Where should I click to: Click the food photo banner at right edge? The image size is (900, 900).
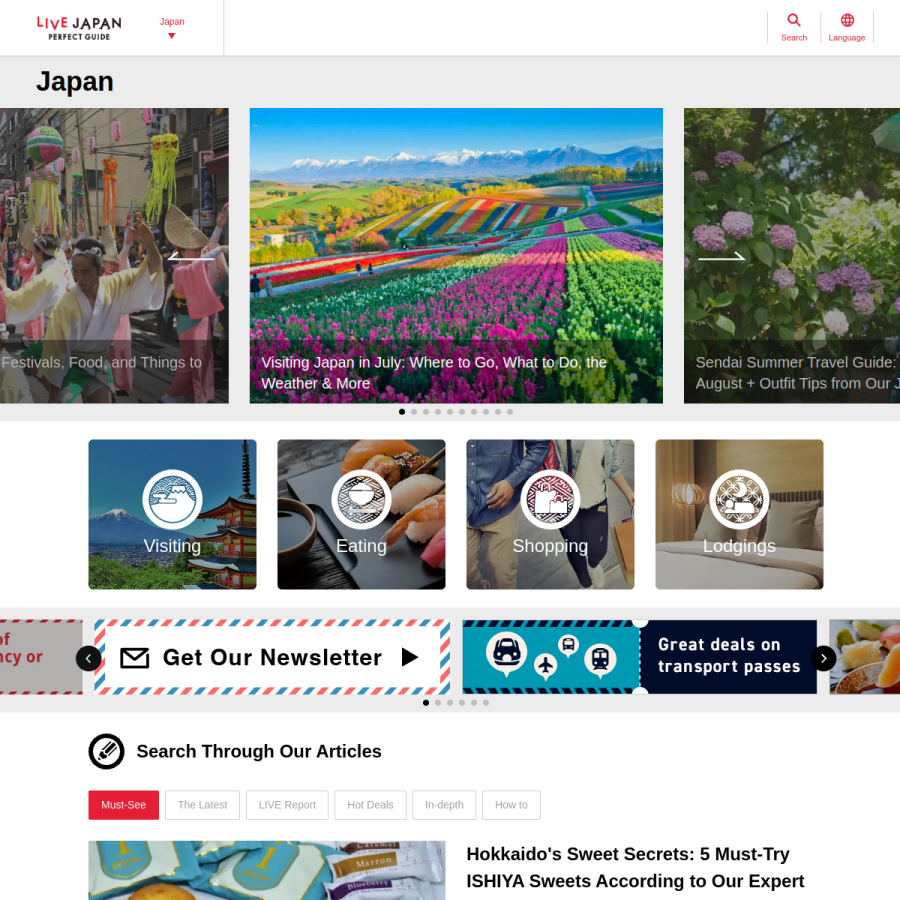click(x=865, y=657)
